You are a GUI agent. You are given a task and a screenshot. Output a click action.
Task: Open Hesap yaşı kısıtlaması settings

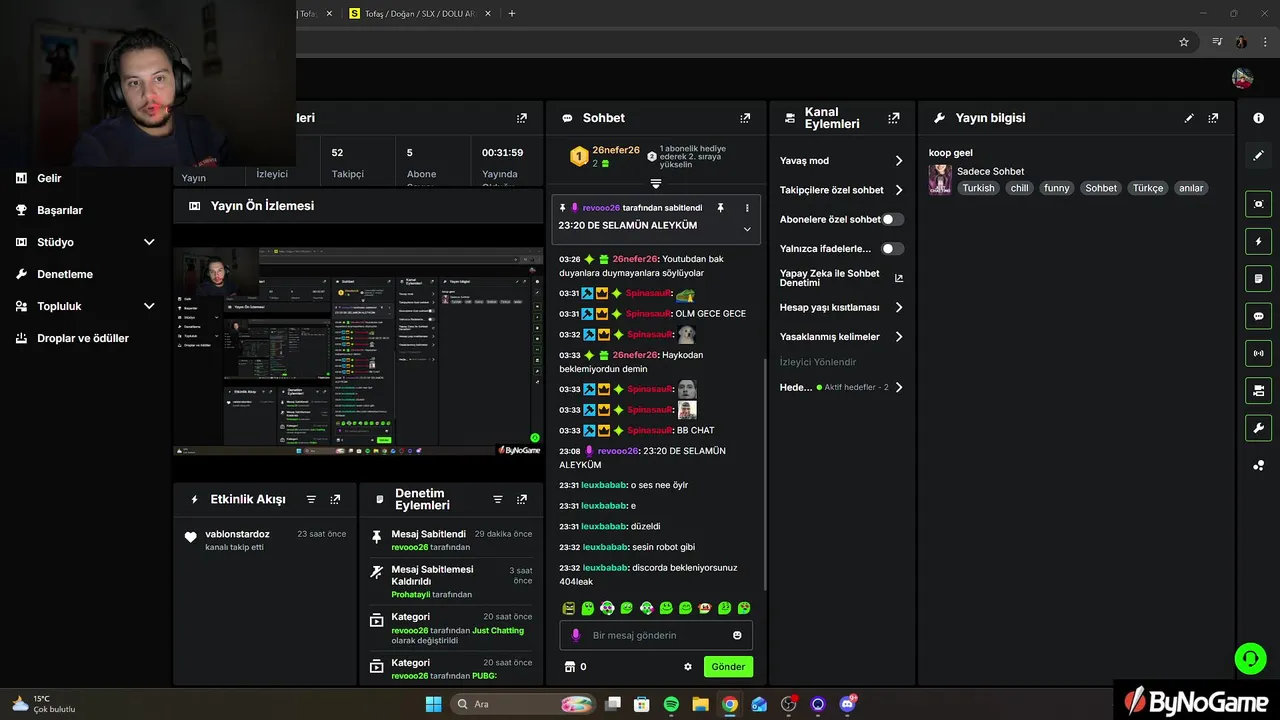point(841,307)
